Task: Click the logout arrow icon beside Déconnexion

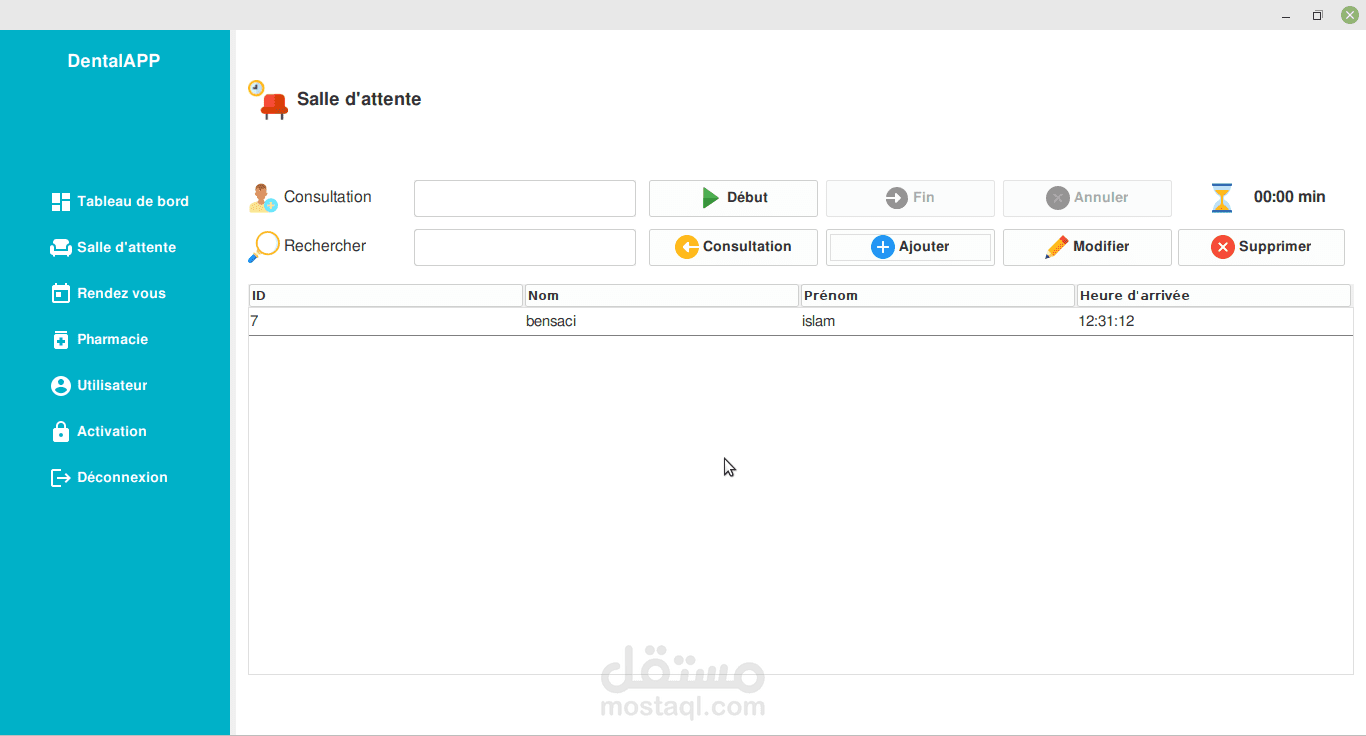Action: coord(60,478)
